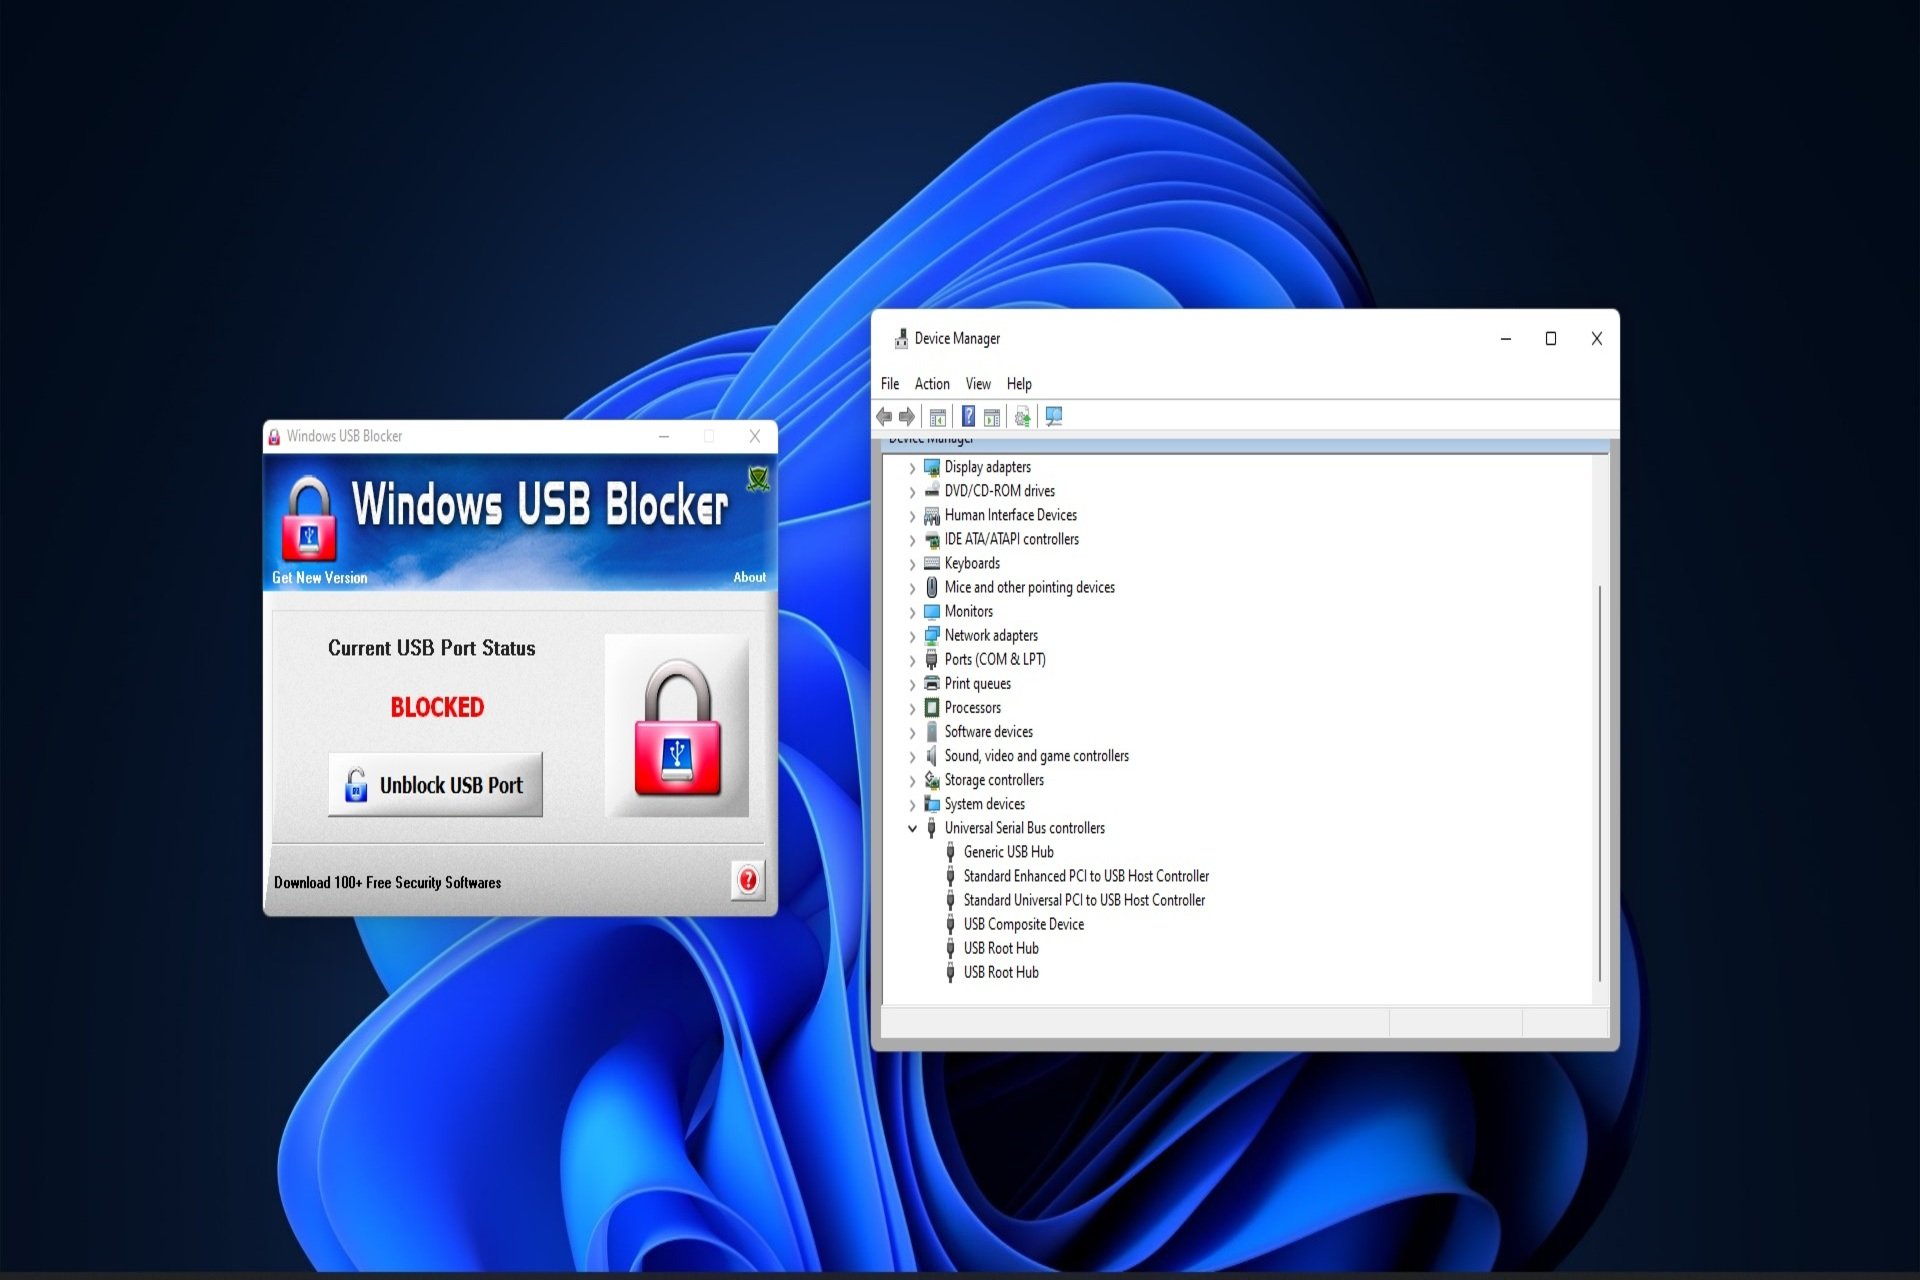Image resolution: width=1920 pixels, height=1280 pixels.
Task: Click the Device Manager vertical scrollbar
Action: [x=1600, y=783]
